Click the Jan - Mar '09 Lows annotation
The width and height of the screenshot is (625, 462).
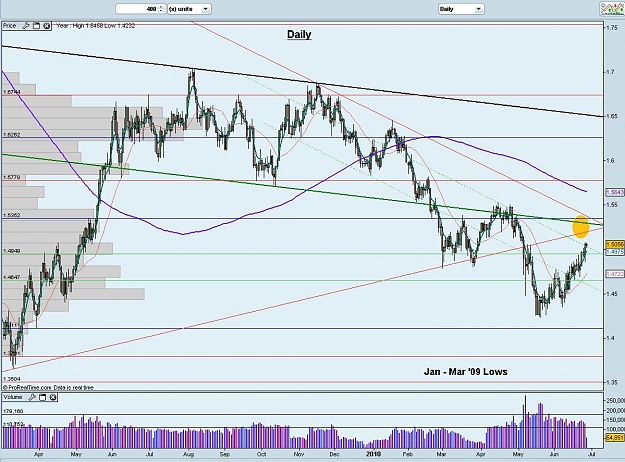click(466, 372)
